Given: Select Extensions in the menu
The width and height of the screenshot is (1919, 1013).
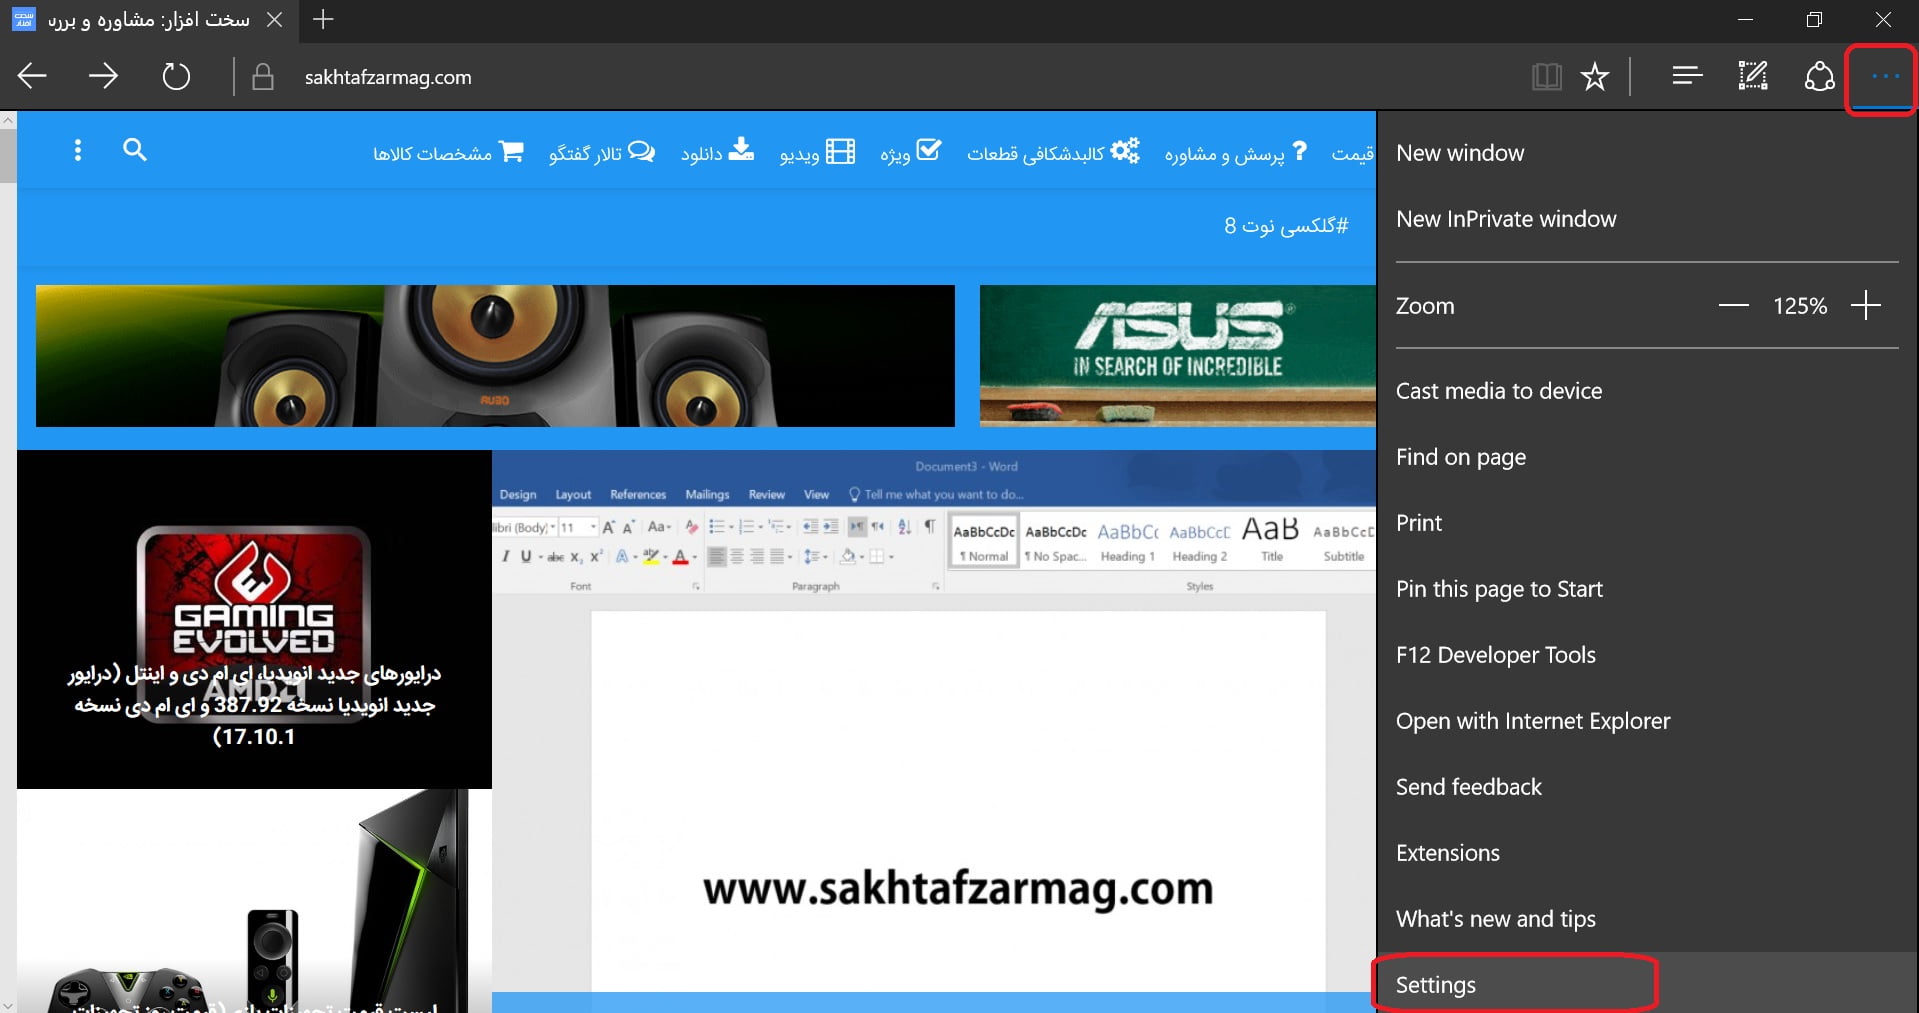Looking at the screenshot, I should coord(1448,853).
